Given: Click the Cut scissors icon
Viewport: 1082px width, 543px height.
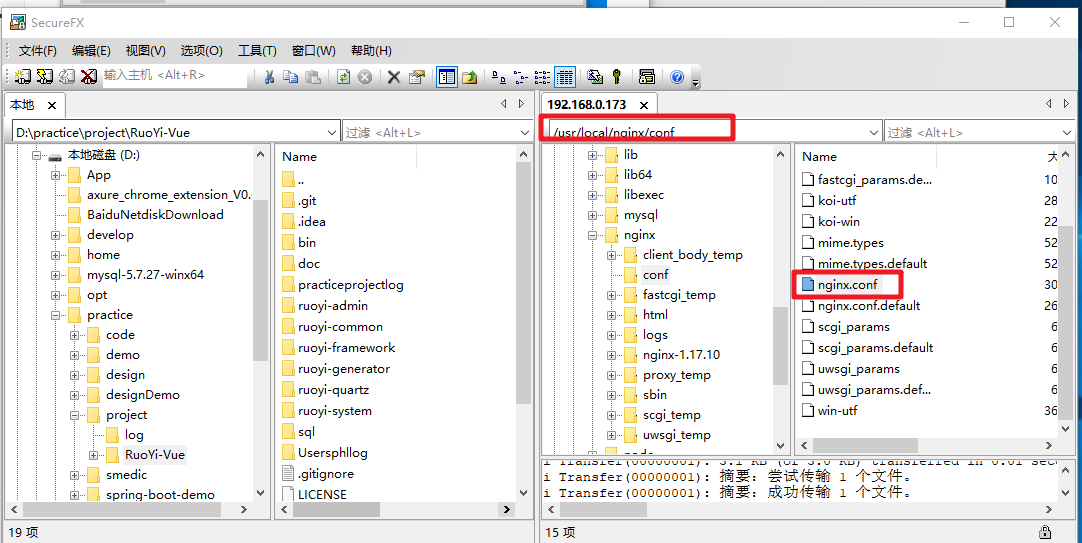Looking at the screenshot, I should 270,77.
